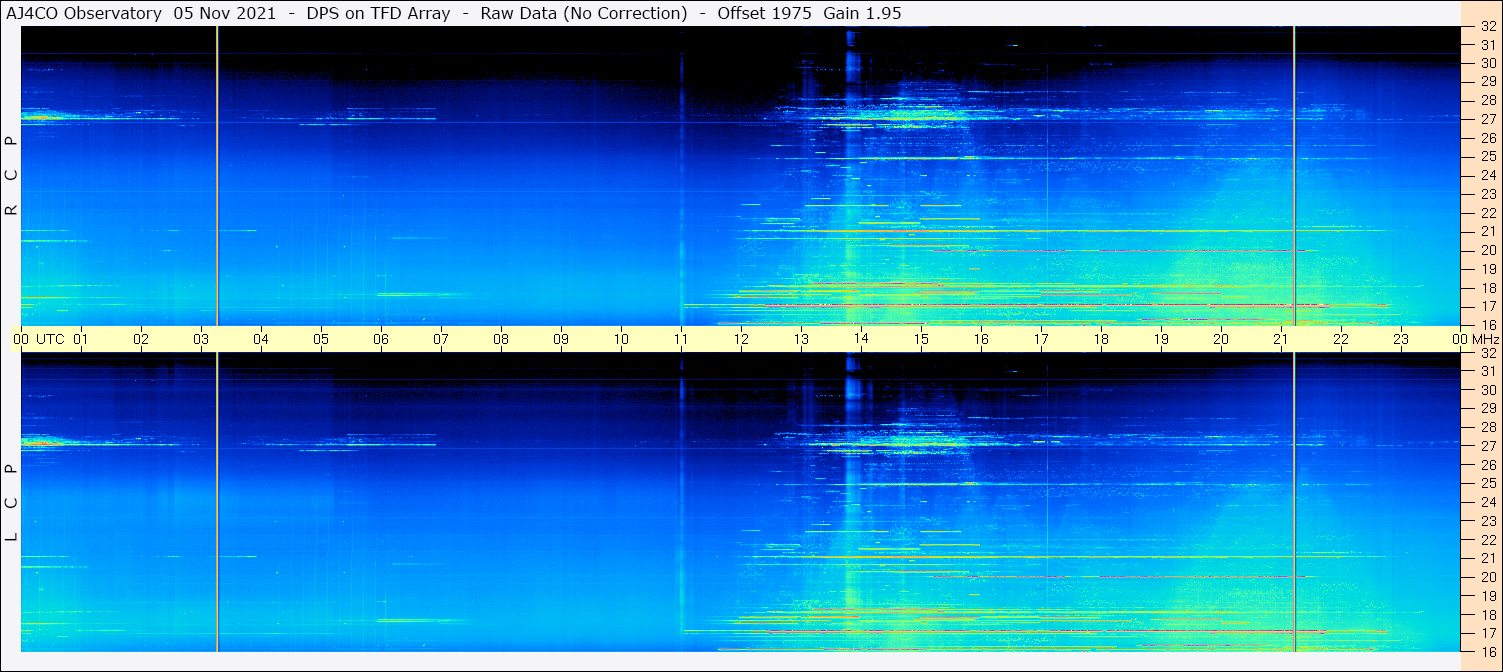The height and width of the screenshot is (672, 1503).
Task: Click the 09 hour tick label
Action: coord(561,339)
